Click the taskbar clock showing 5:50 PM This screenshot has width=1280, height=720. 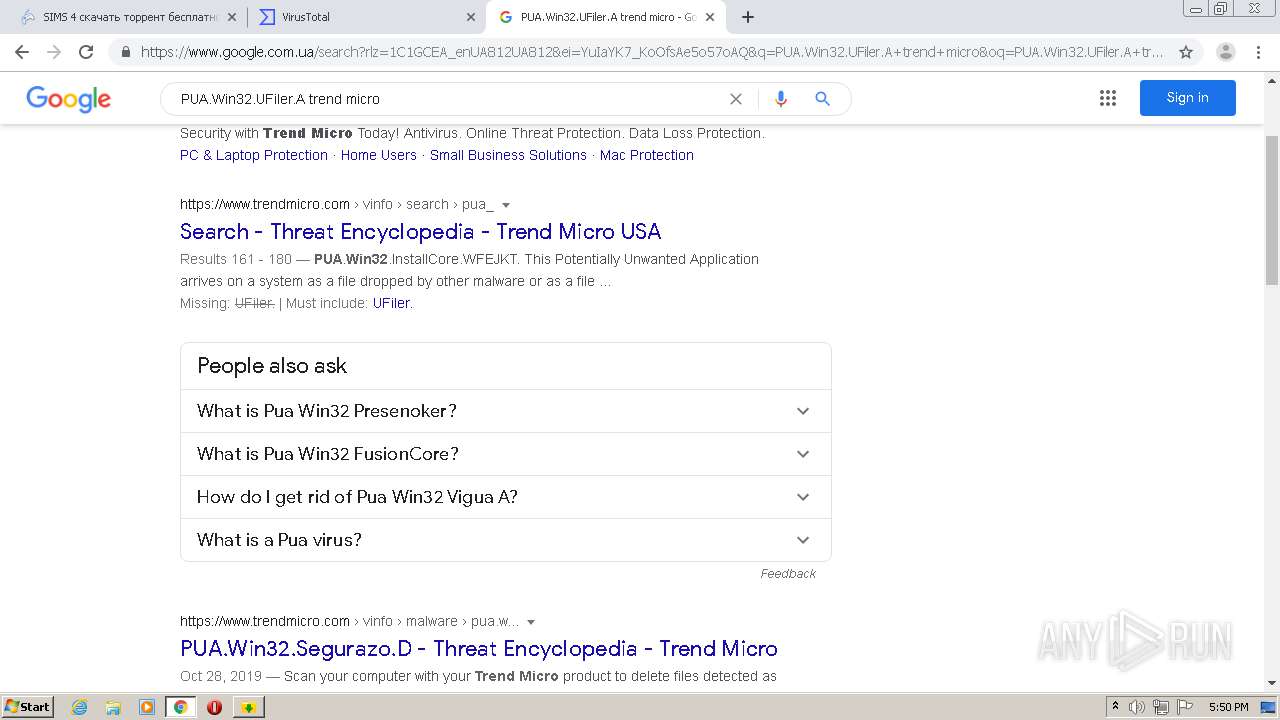(1228, 707)
